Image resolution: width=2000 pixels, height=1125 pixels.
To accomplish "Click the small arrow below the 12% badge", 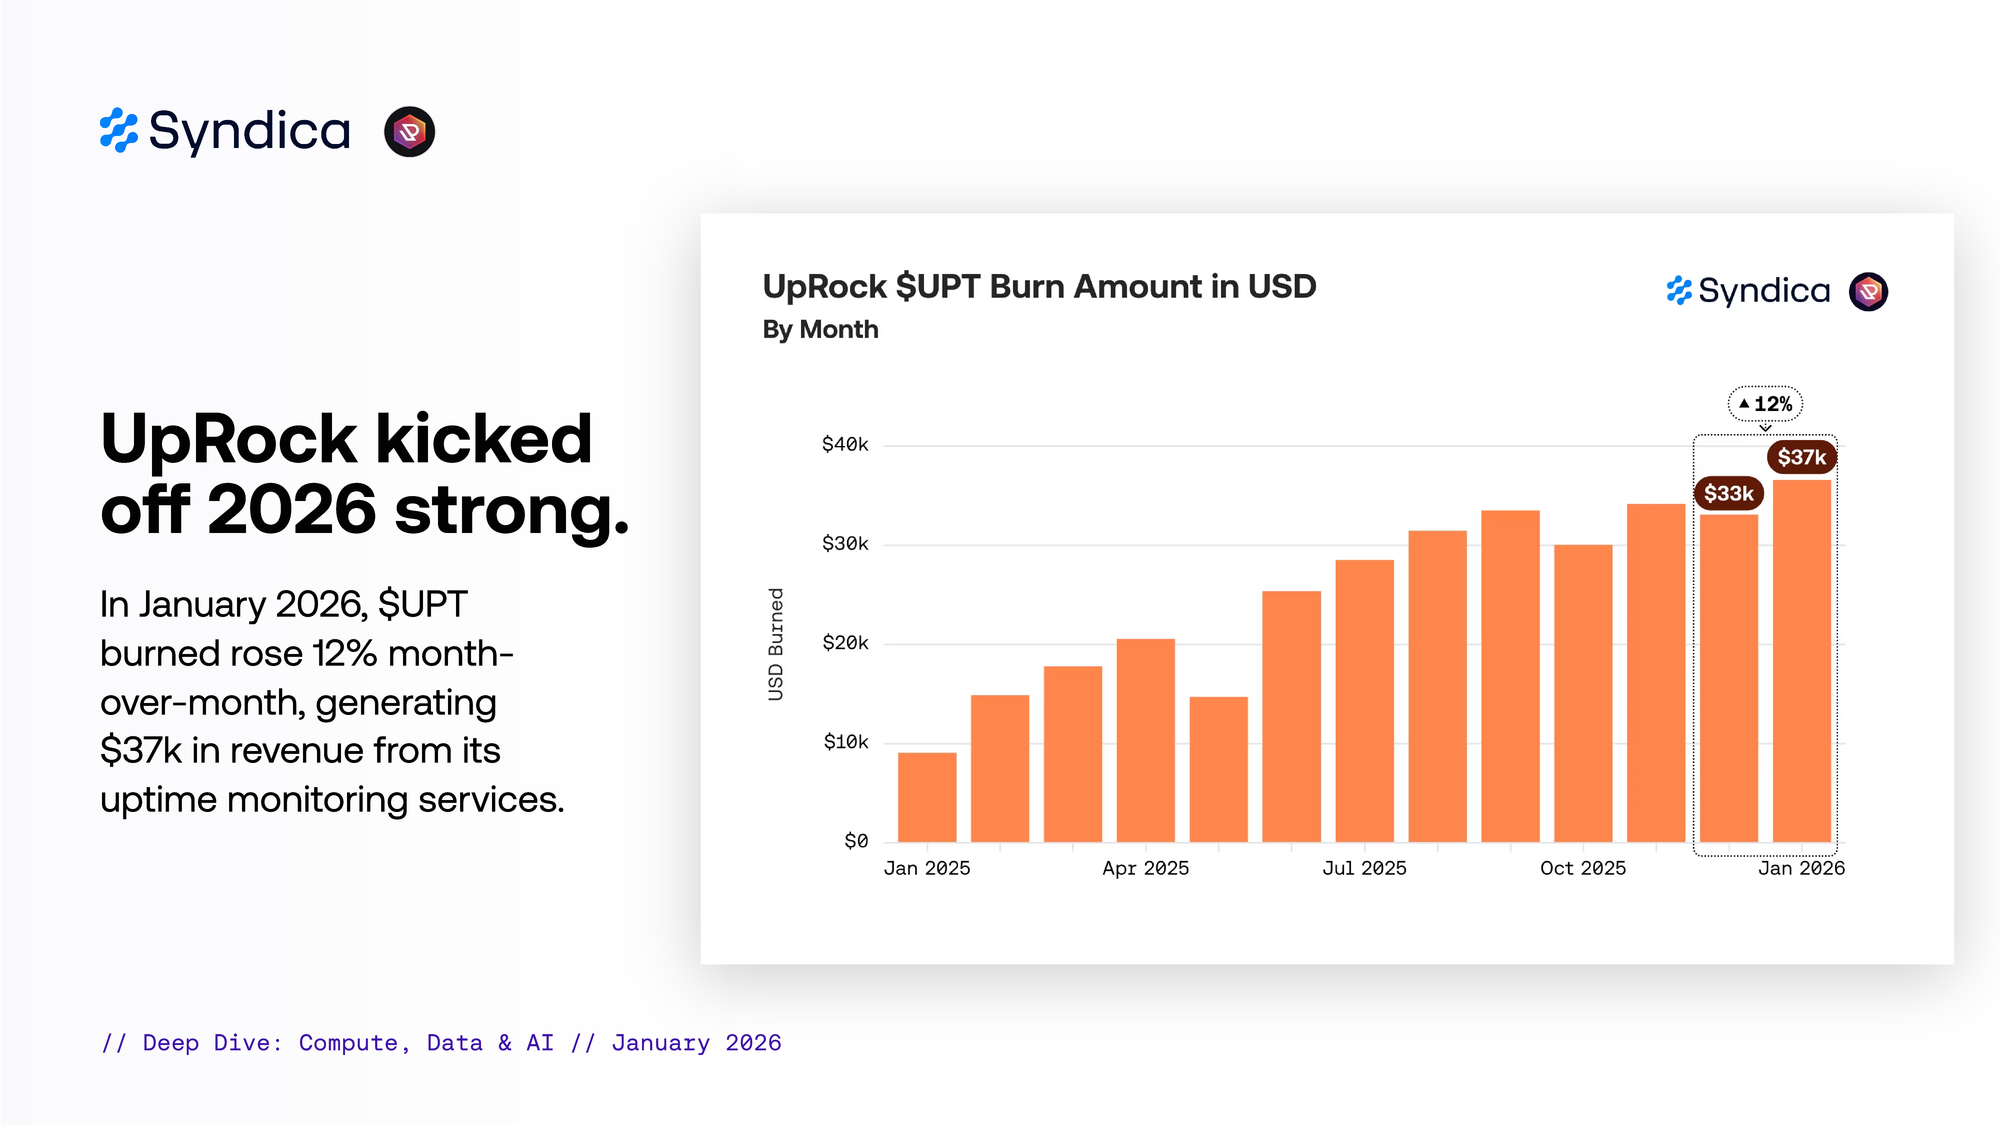I will pyautogui.click(x=1765, y=428).
